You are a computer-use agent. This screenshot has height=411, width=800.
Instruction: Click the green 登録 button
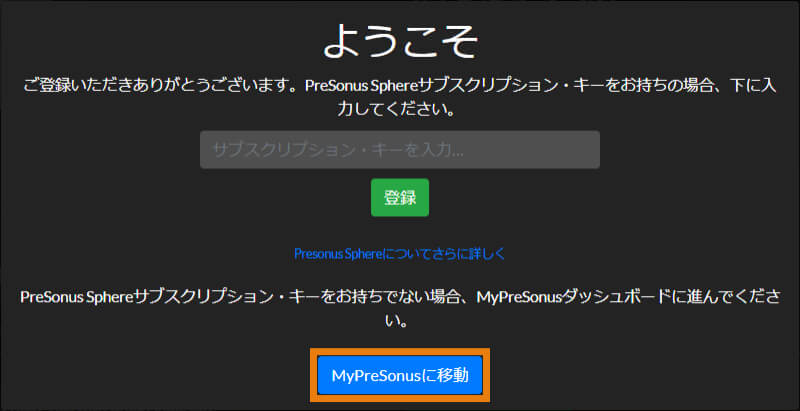(x=400, y=197)
